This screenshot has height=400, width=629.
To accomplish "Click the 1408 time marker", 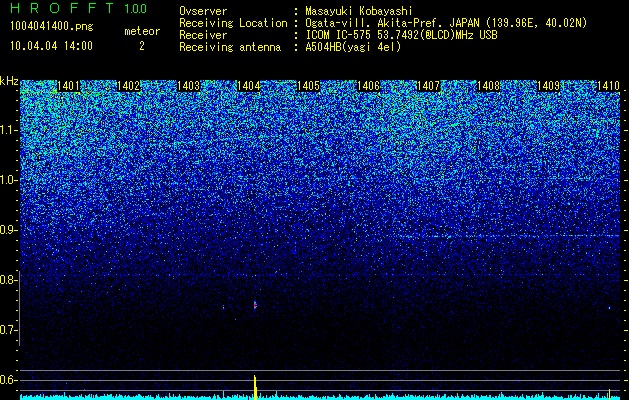I will click(x=488, y=86).
